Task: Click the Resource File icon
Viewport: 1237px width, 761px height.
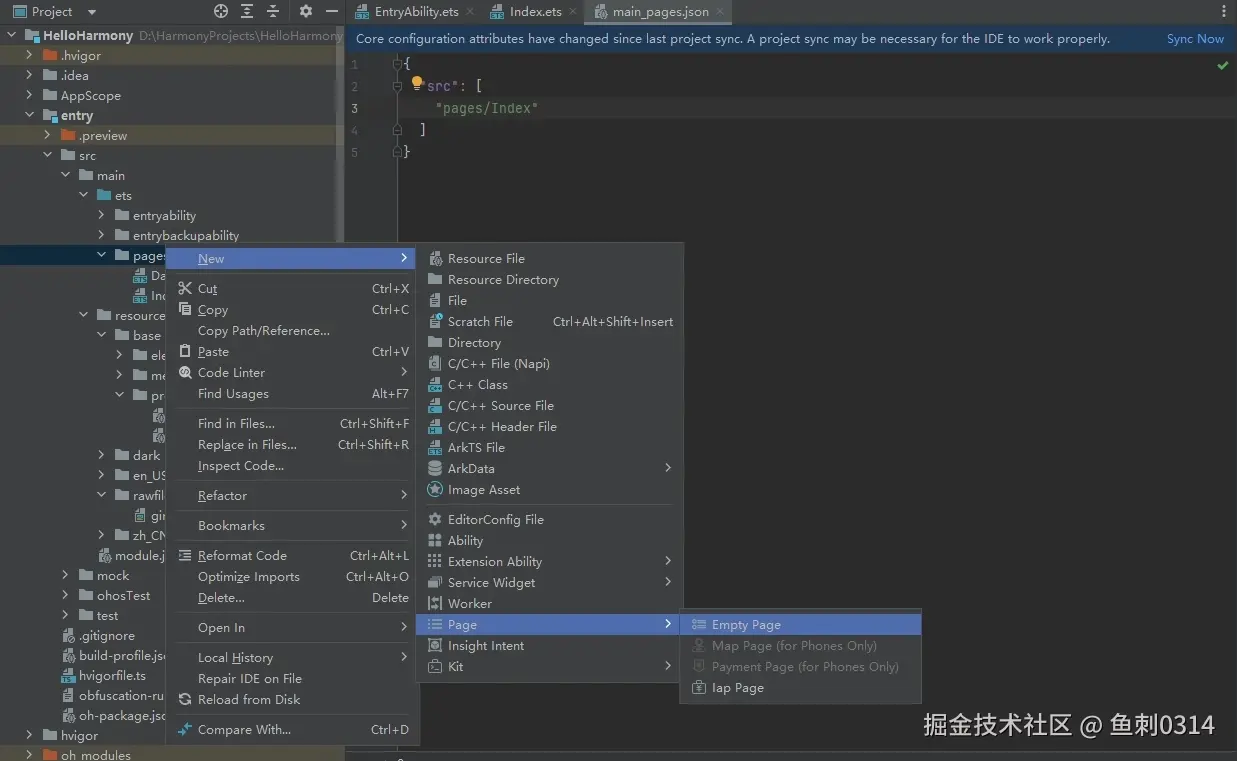Action: click(435, 258)
